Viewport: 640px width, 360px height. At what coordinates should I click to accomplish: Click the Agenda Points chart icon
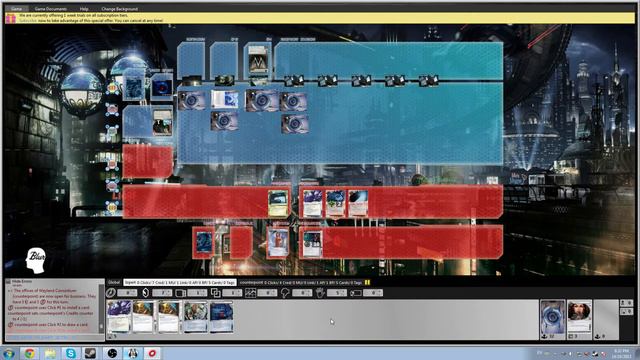[250, 293]
